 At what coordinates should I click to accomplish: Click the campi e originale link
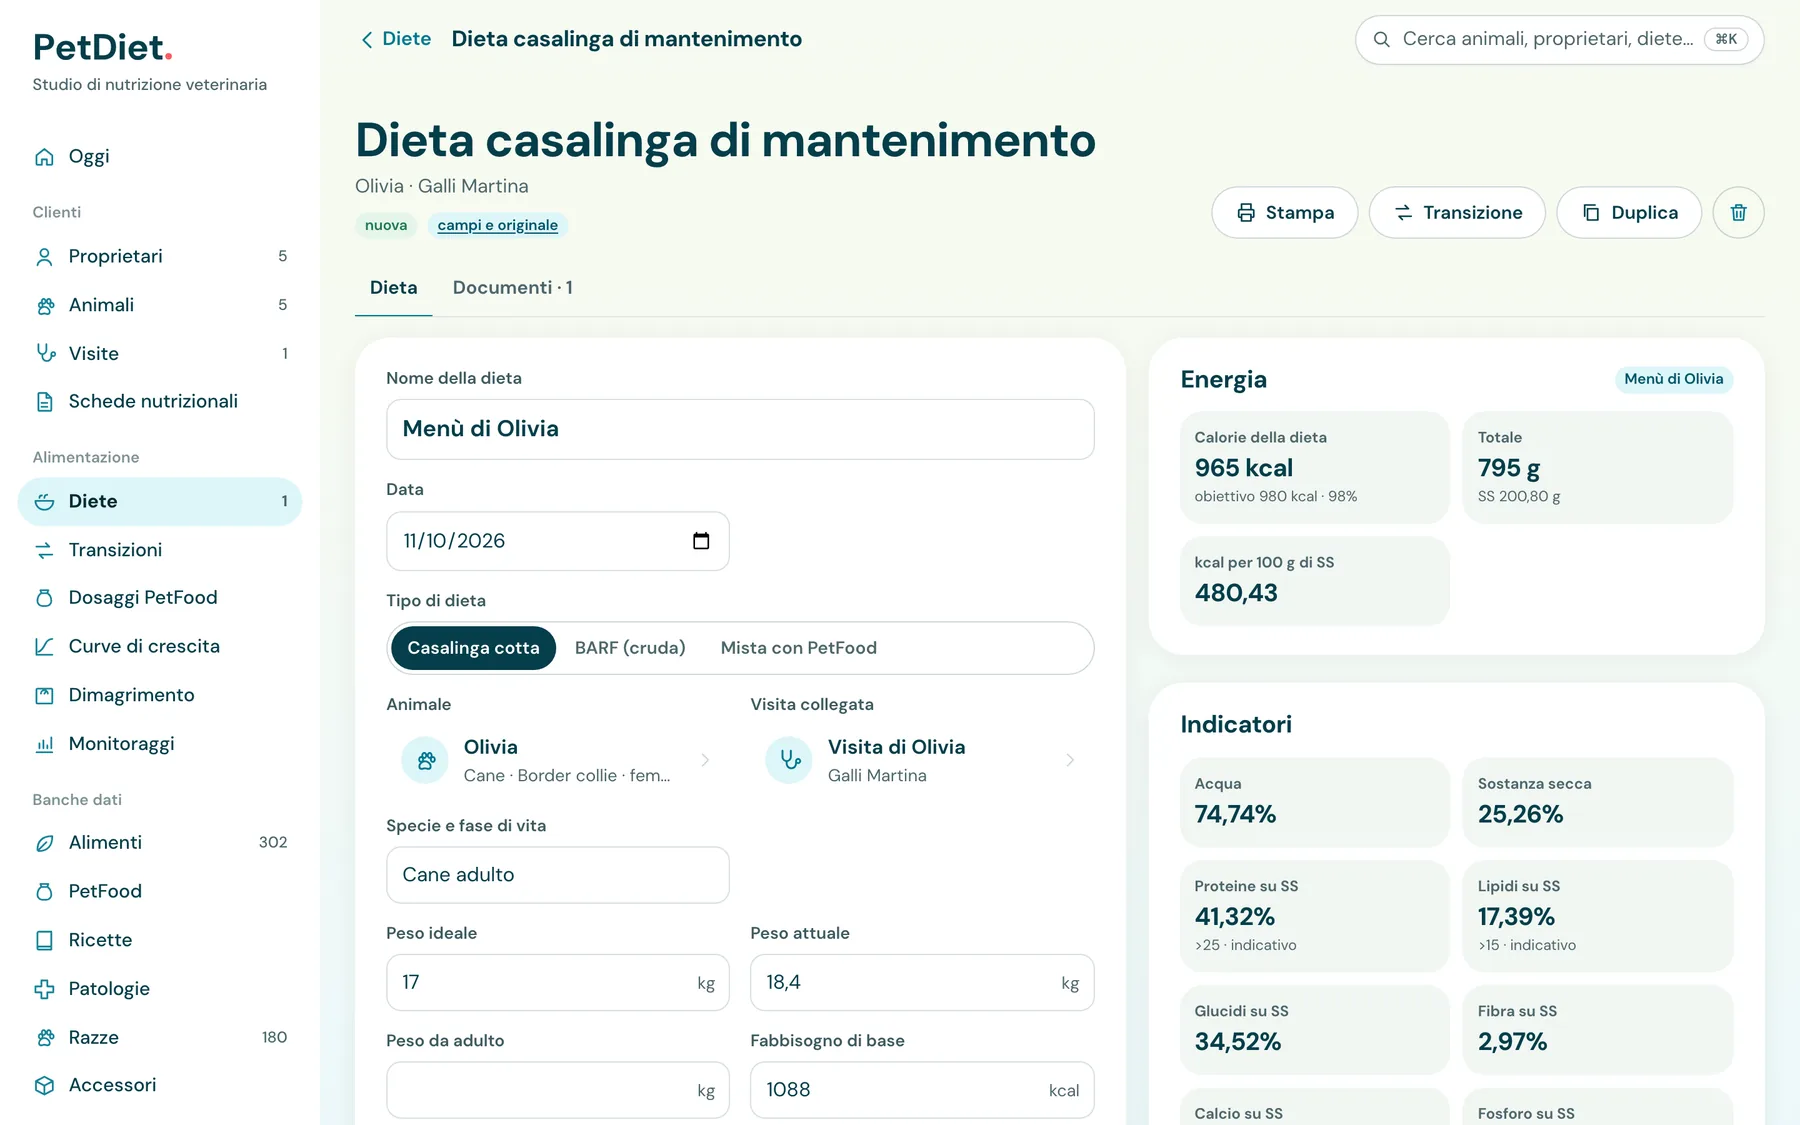point(497,226)
